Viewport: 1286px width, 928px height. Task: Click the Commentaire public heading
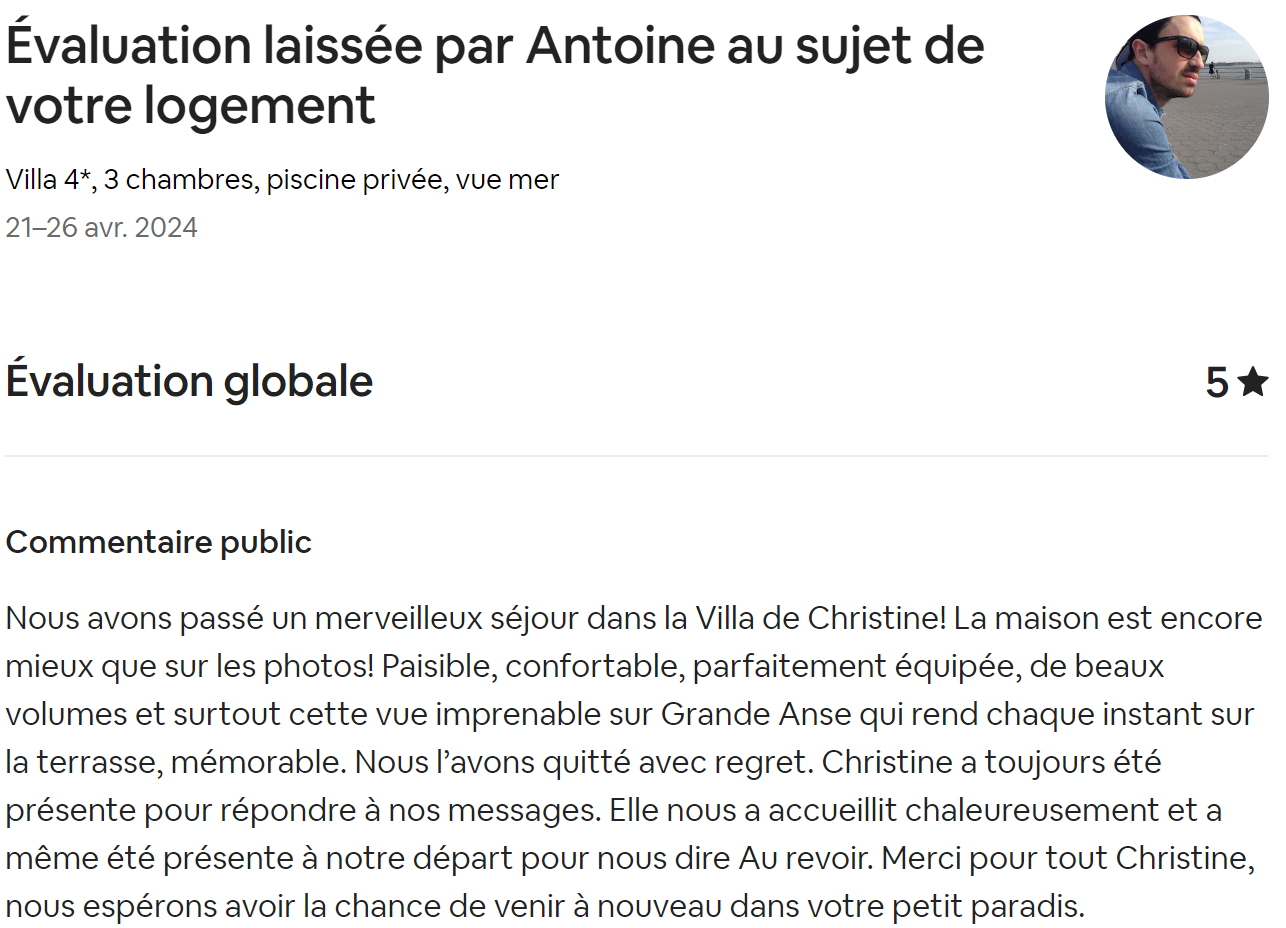(159, 542)
